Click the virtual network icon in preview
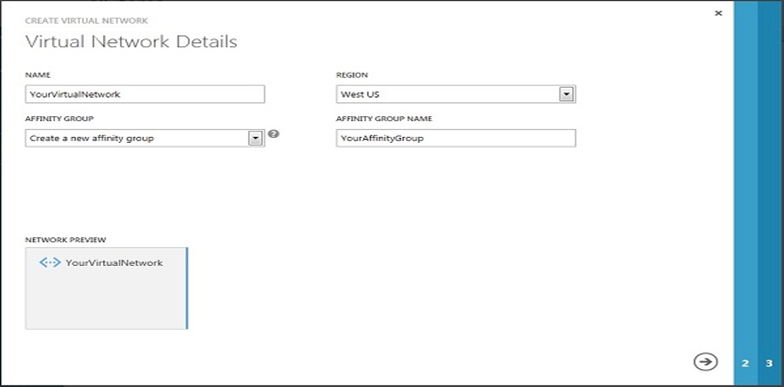The width and height of the screenshot is (784, 387). click(x=50, y=262)
